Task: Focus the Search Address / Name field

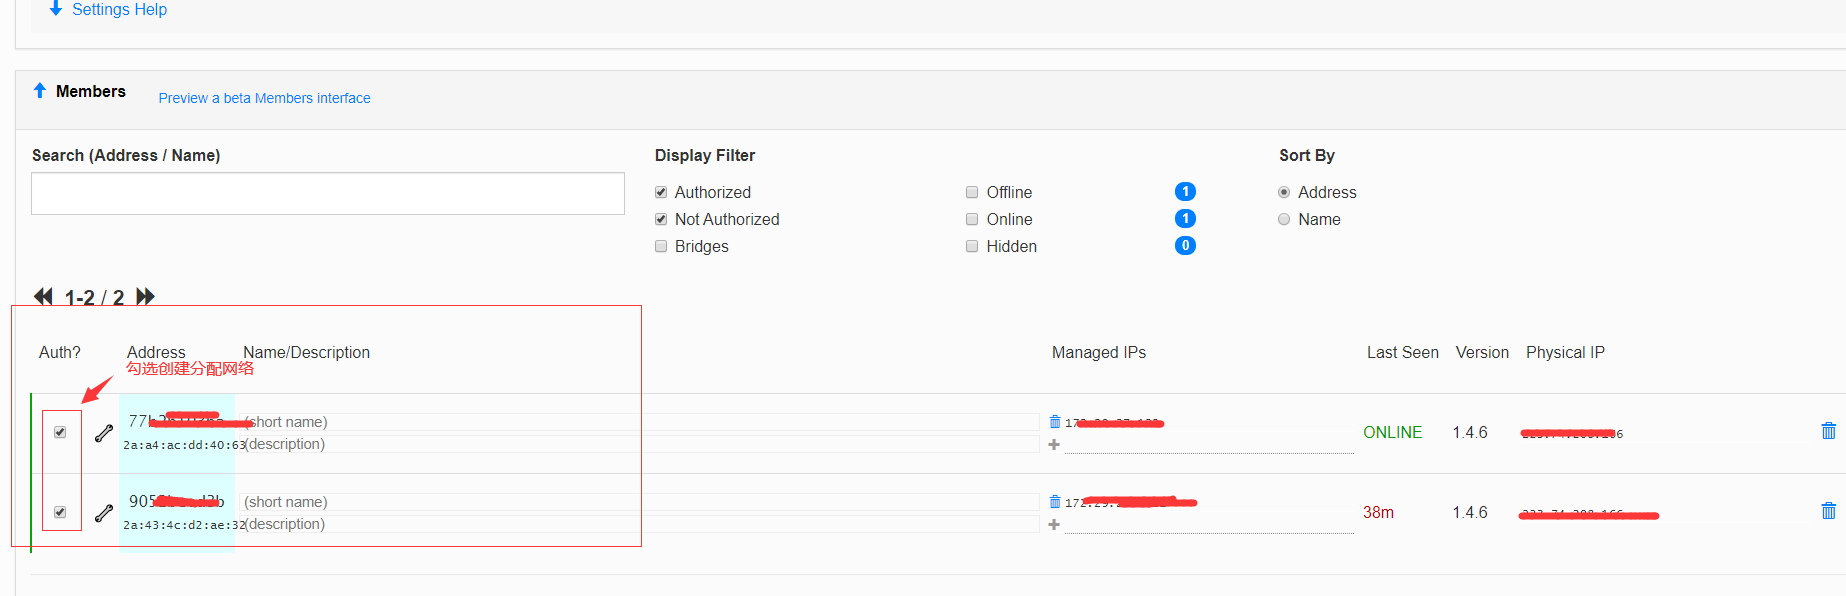Action: [328, 193]
